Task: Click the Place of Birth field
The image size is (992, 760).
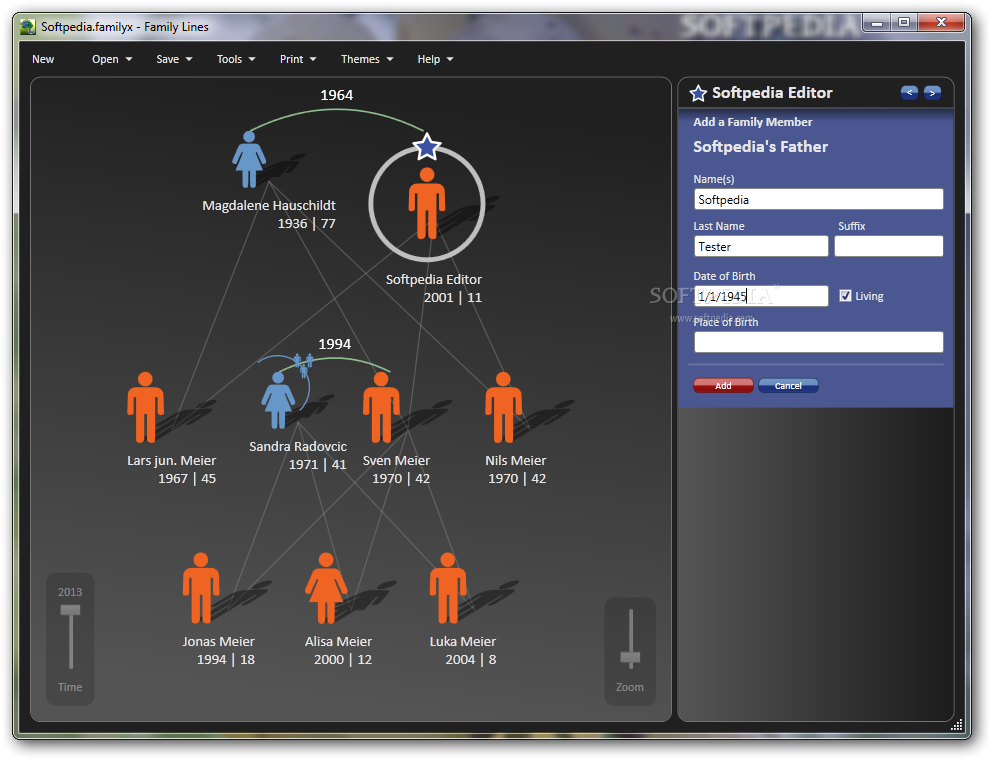Action: (819, 342)
